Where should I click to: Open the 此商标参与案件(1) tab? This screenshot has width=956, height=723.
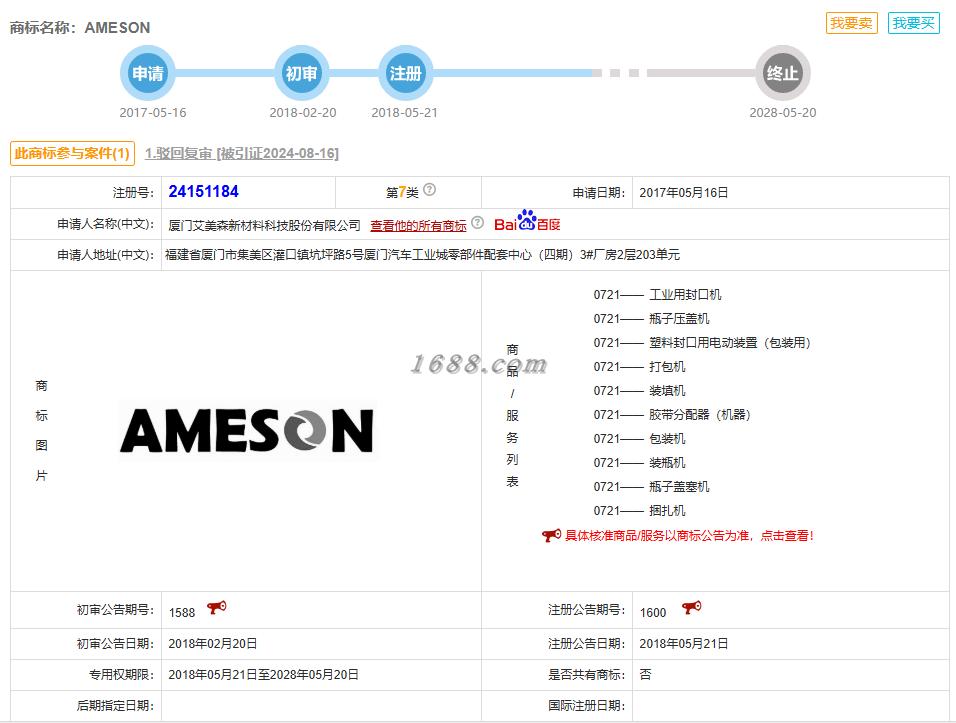click(73, 153)
